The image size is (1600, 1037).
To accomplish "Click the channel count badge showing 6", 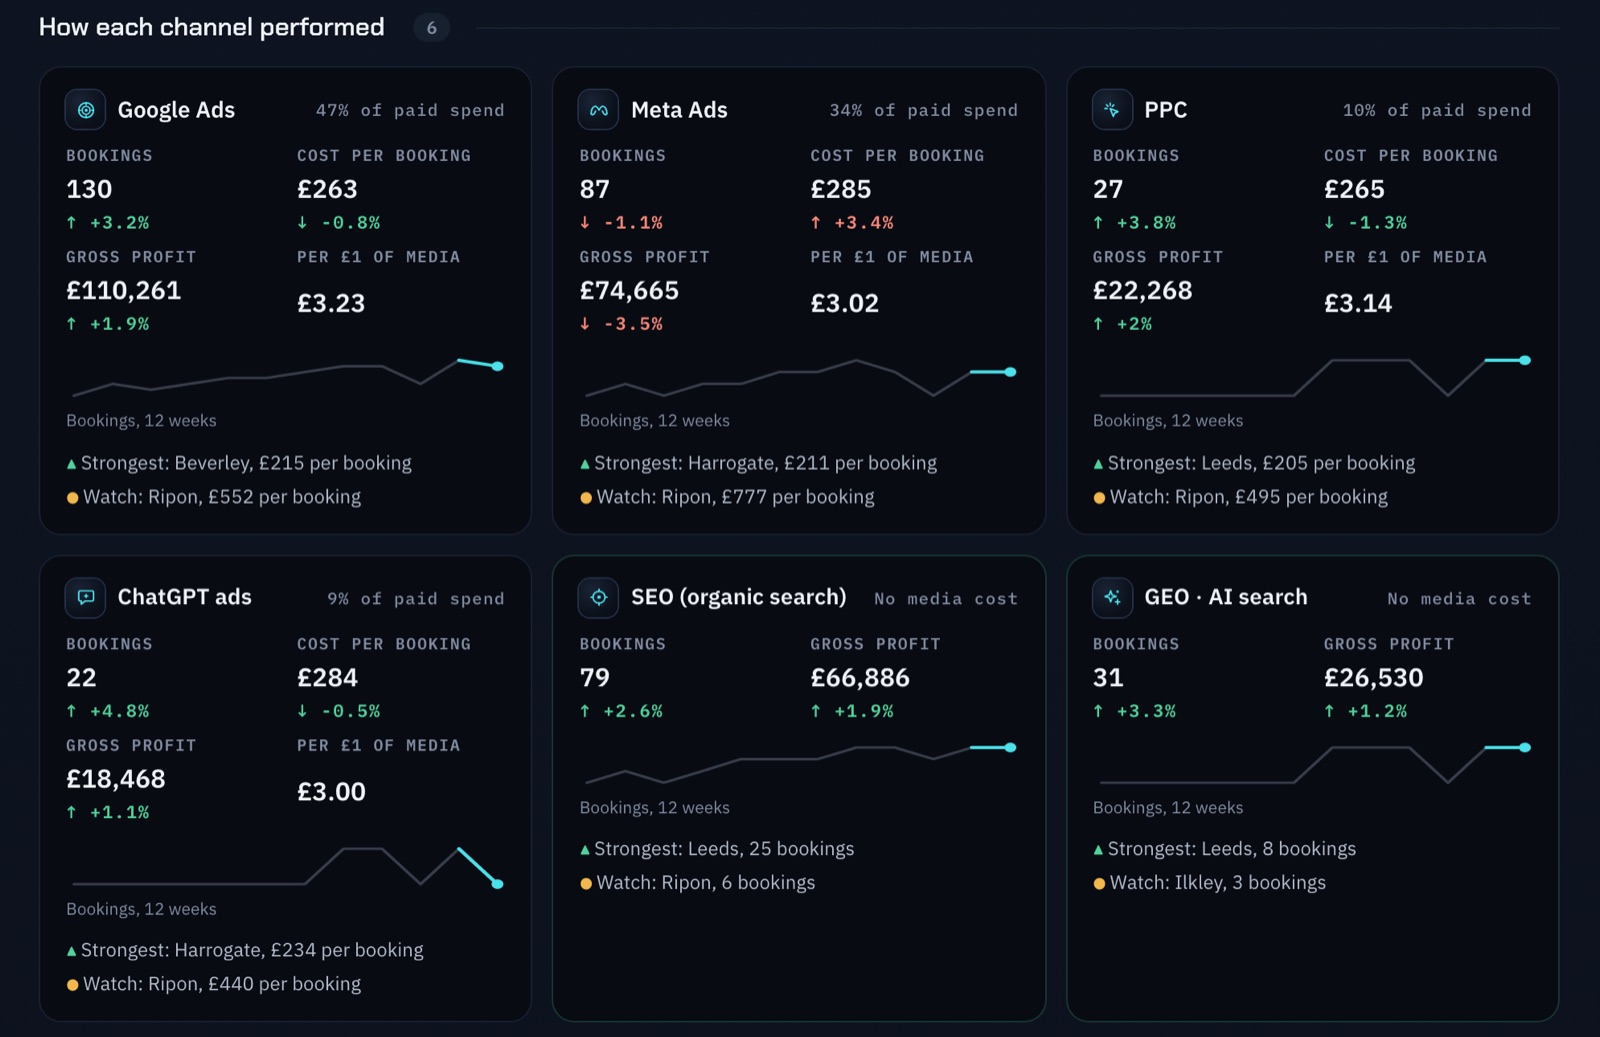I will pyautogui.click(x=431, y=28).
